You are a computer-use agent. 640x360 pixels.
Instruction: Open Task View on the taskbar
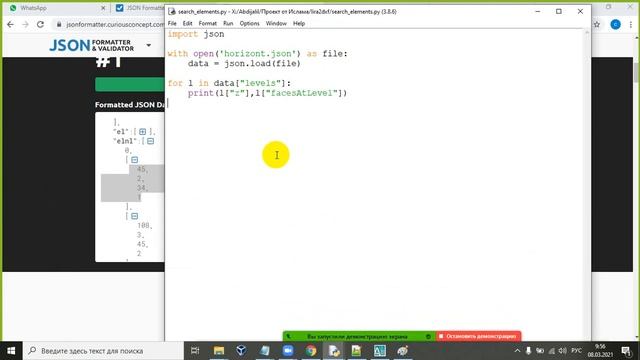pyautogui.click(x=195, y=351)
